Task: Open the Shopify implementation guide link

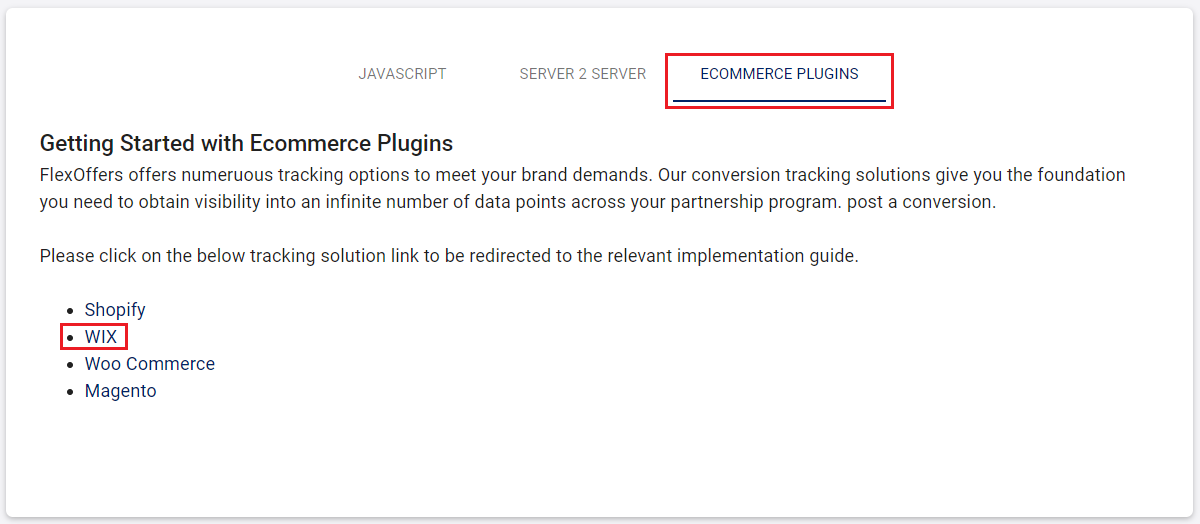Action: (x=115, y=310)
